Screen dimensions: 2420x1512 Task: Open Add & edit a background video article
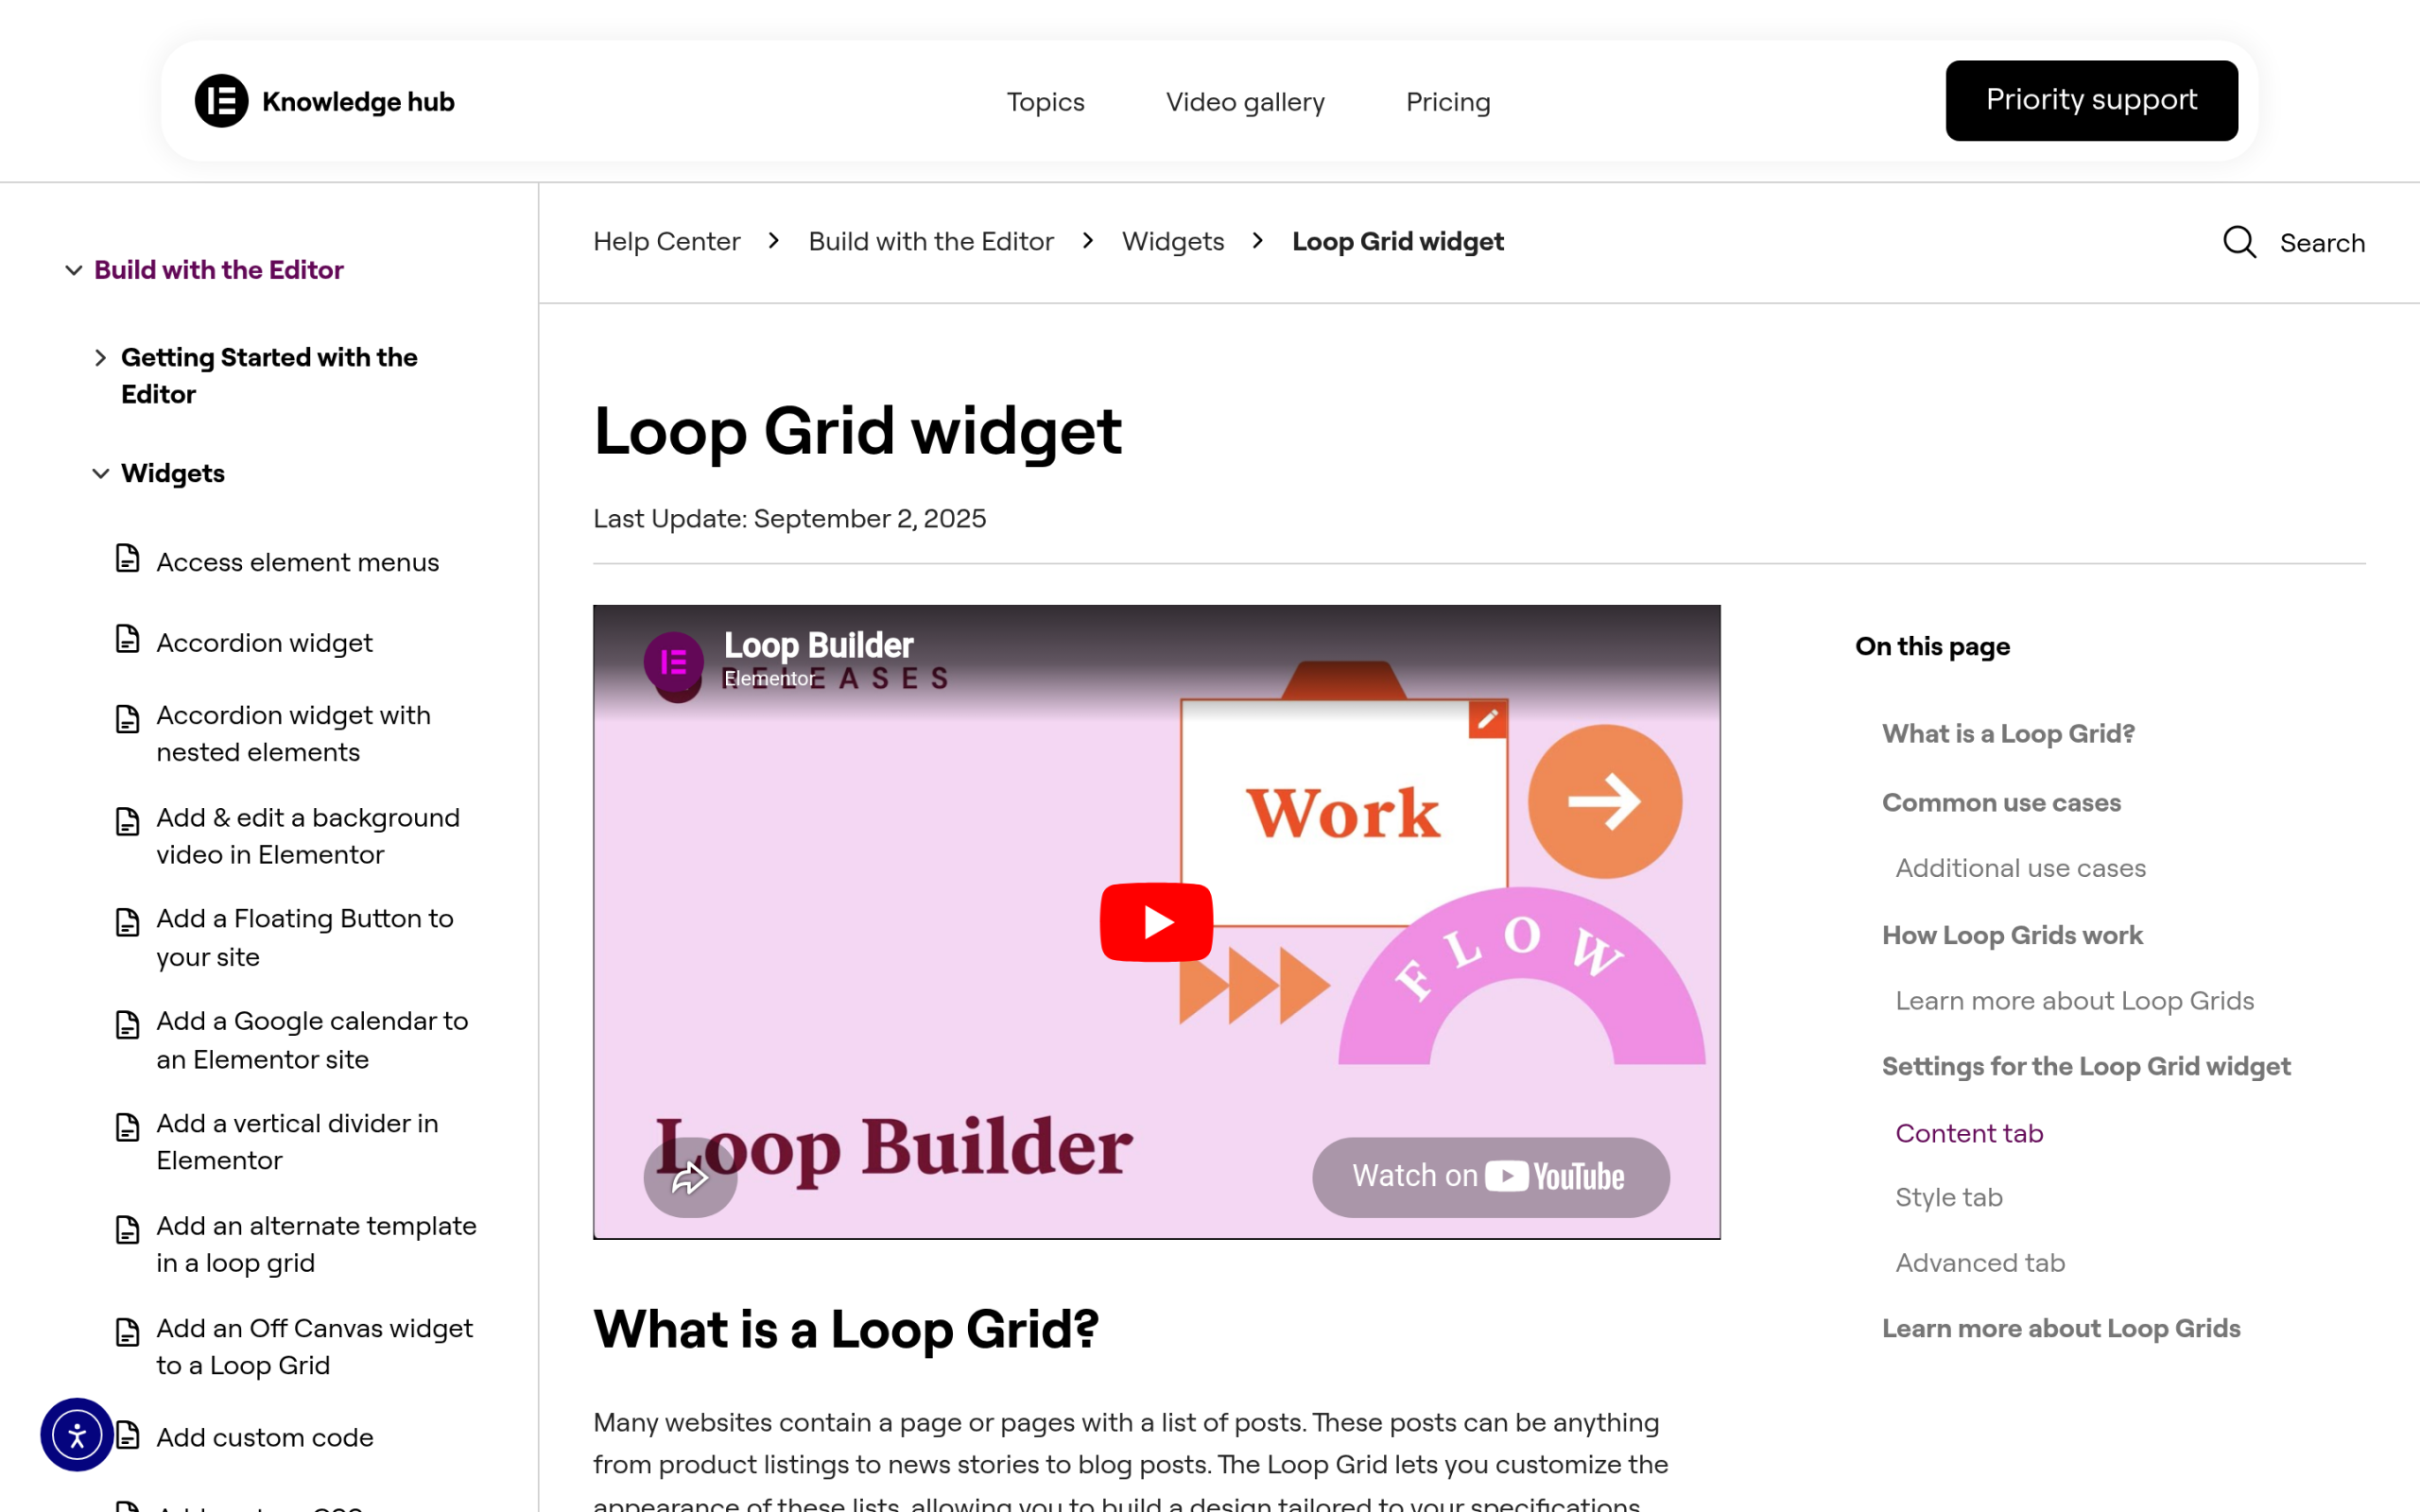tap(308, 836)
